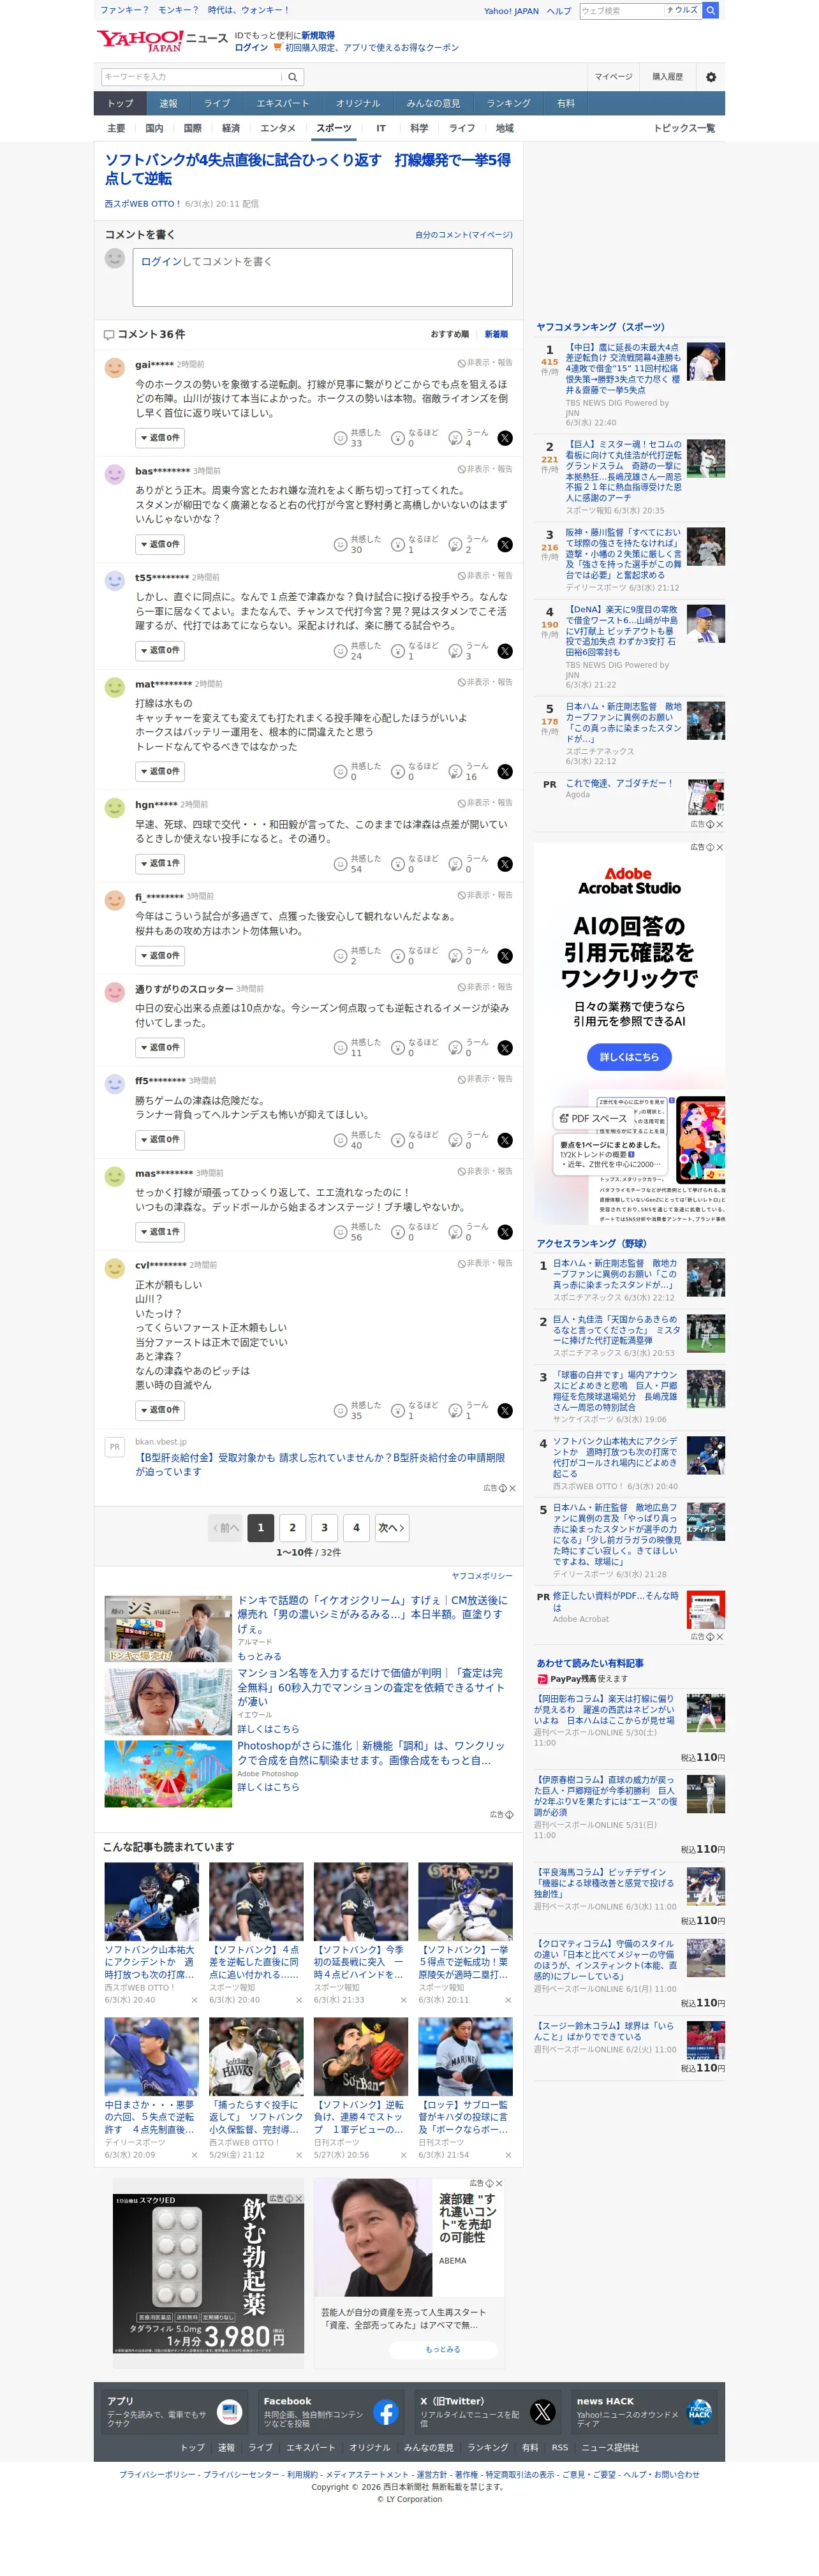The height and width of the screenshot is (2576, 819).
Task: Open the トピックス一覧 link
Action: pyautogui.click(x=684, y=128)
